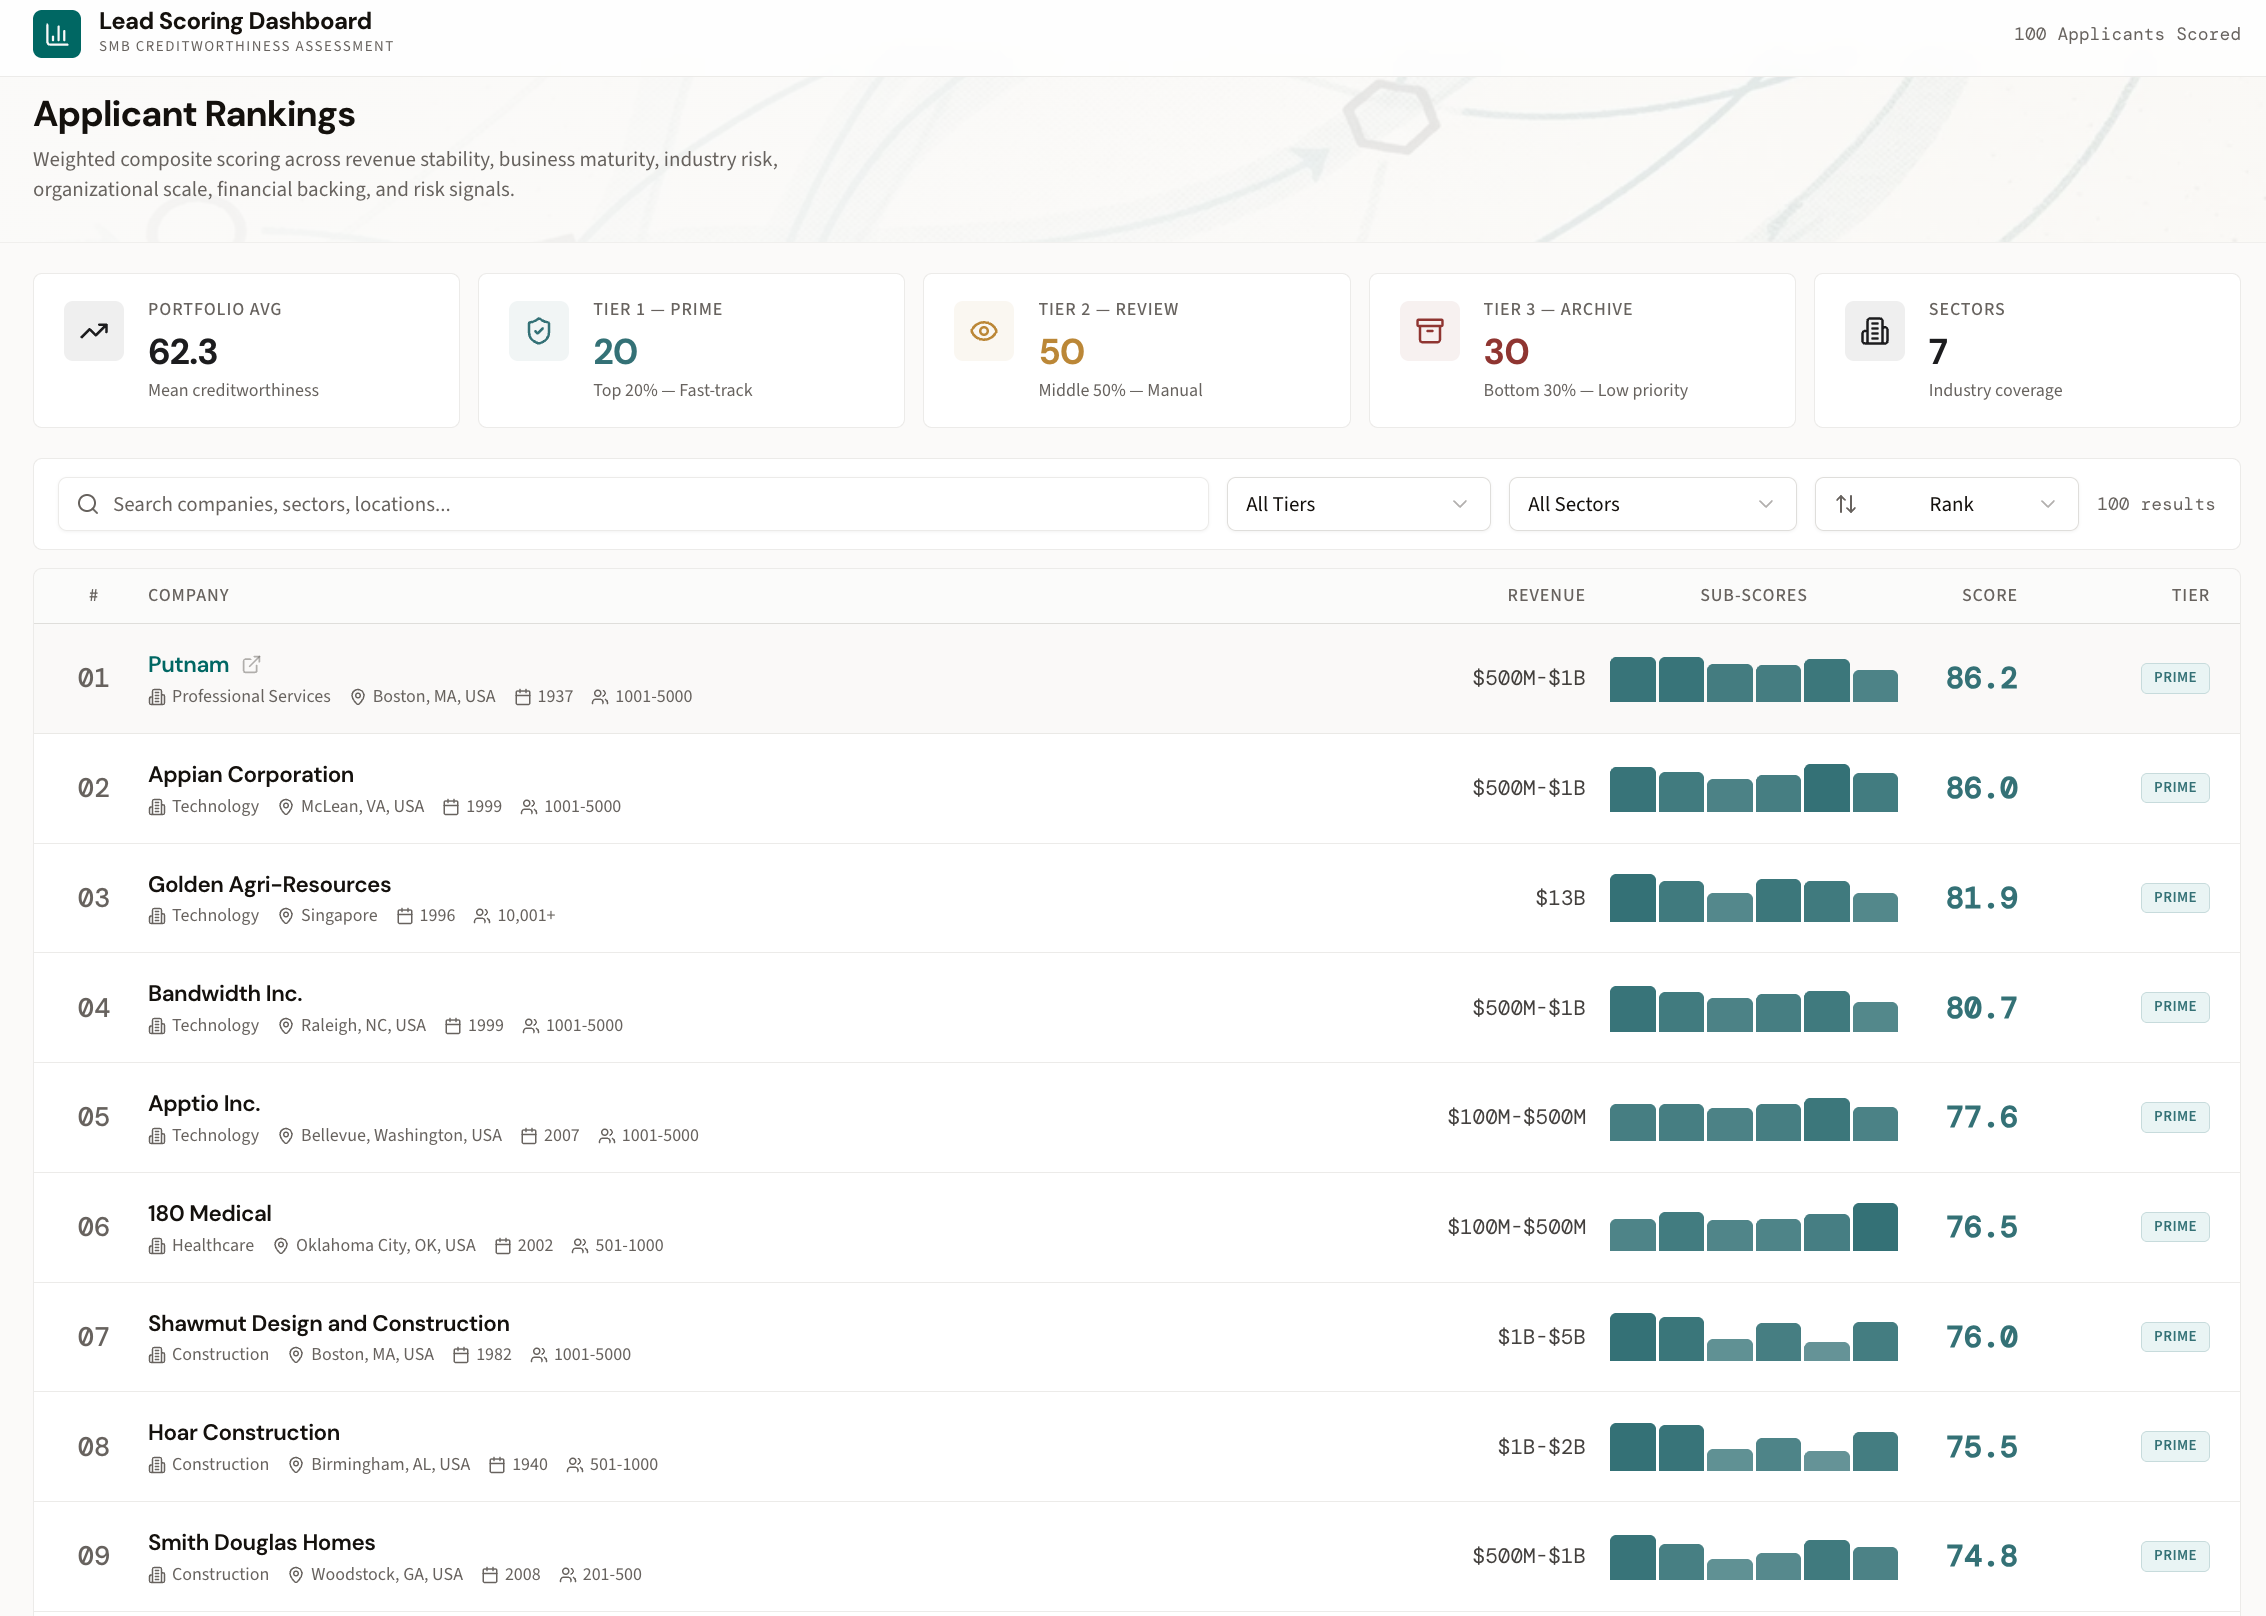Click the Sectors count 7
The height and width of the screenshot is (1616, 2266).
pyautogui.click(x=1938, y=351)
